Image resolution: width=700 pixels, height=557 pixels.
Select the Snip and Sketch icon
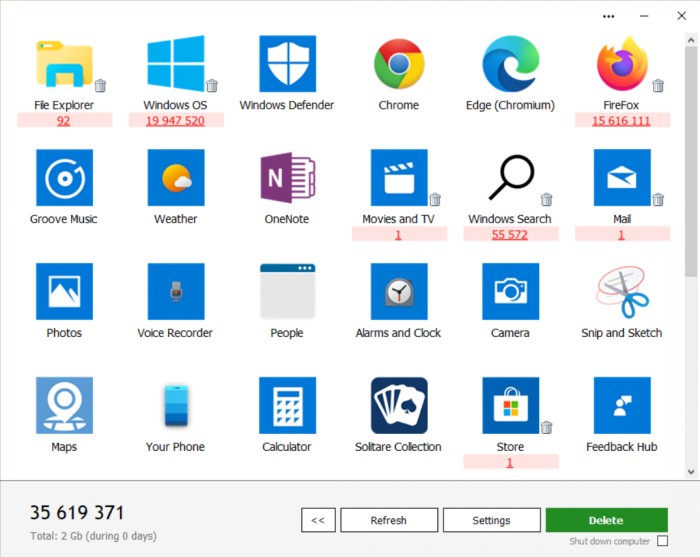pos(622,291)
